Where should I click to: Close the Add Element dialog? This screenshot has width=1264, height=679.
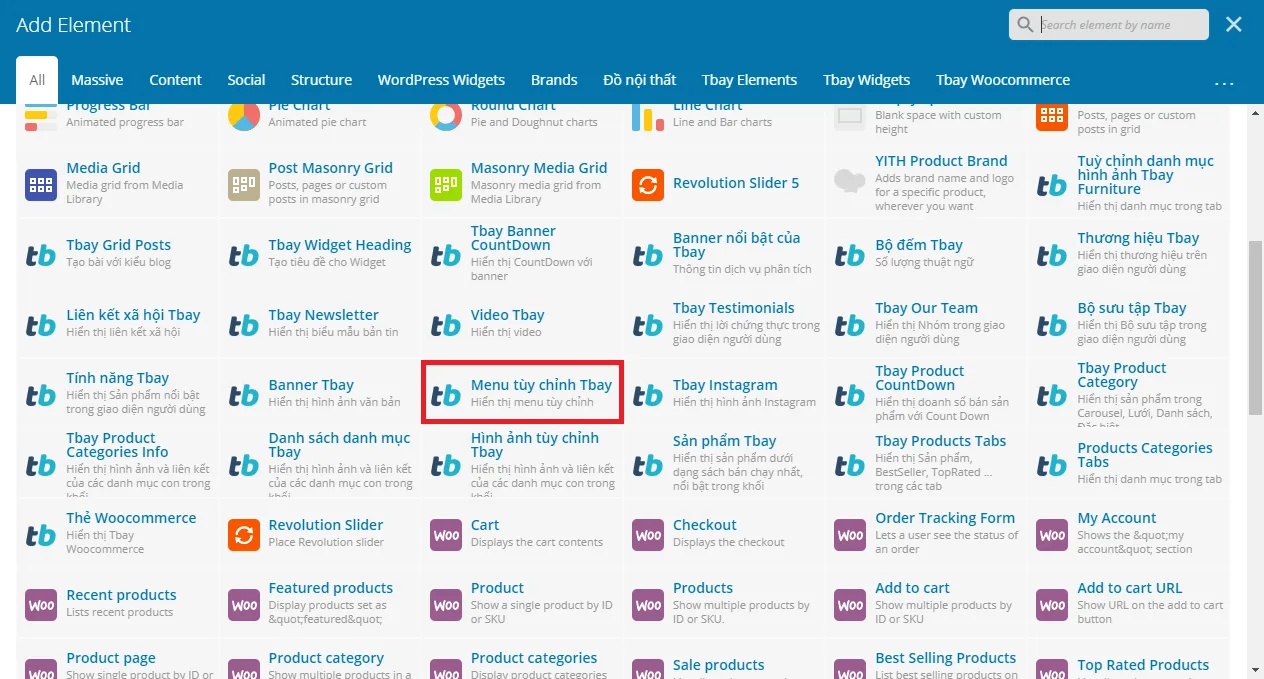tap(1234, 25)
